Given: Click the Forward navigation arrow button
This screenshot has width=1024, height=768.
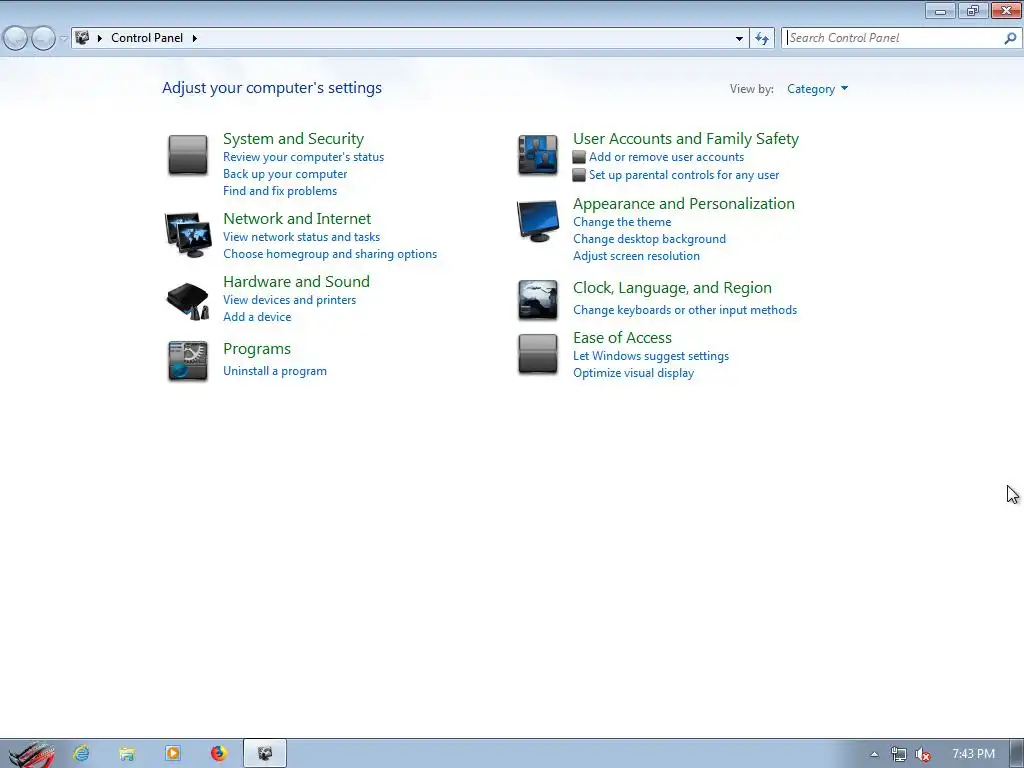Looking at the screenshot, I should [43, 38].
